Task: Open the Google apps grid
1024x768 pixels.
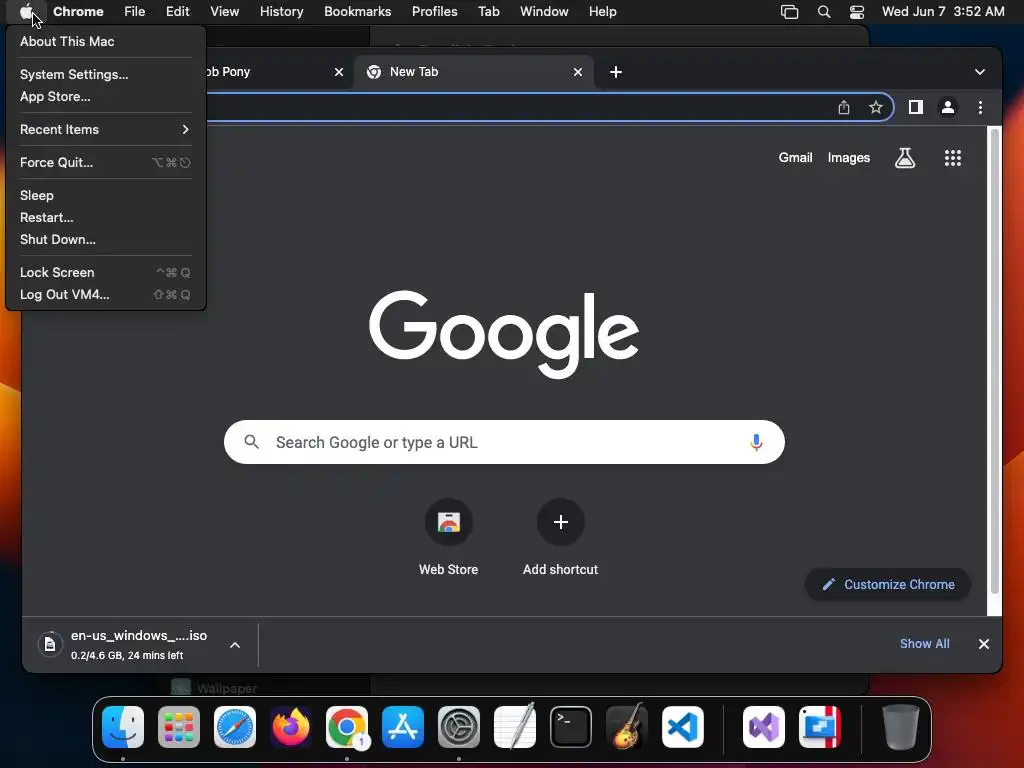Action: [x=953, y=157]
